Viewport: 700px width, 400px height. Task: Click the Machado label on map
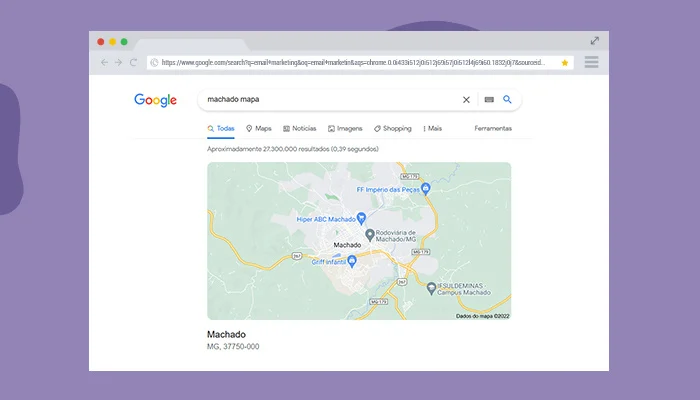coord(347,245)
